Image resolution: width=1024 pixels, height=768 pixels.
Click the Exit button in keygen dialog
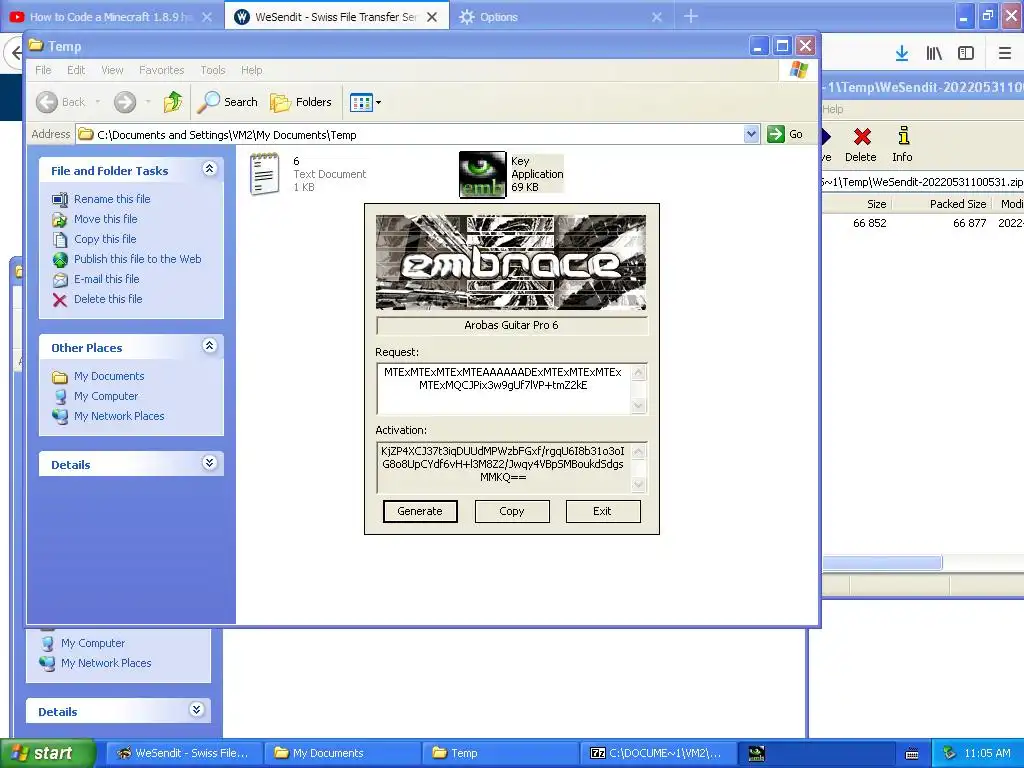click(603, 511)
